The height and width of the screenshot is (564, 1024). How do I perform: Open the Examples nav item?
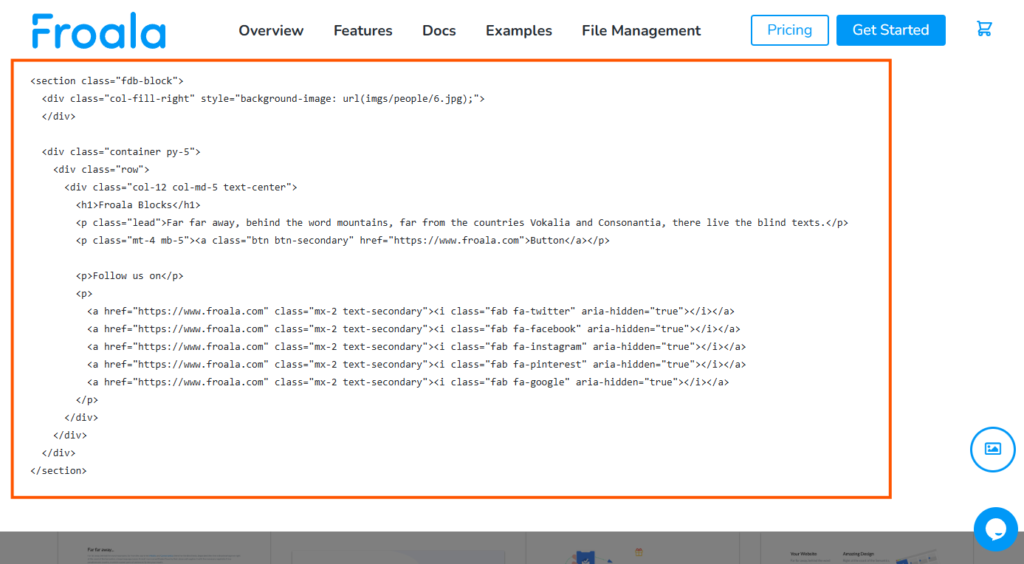coord(519,31)
